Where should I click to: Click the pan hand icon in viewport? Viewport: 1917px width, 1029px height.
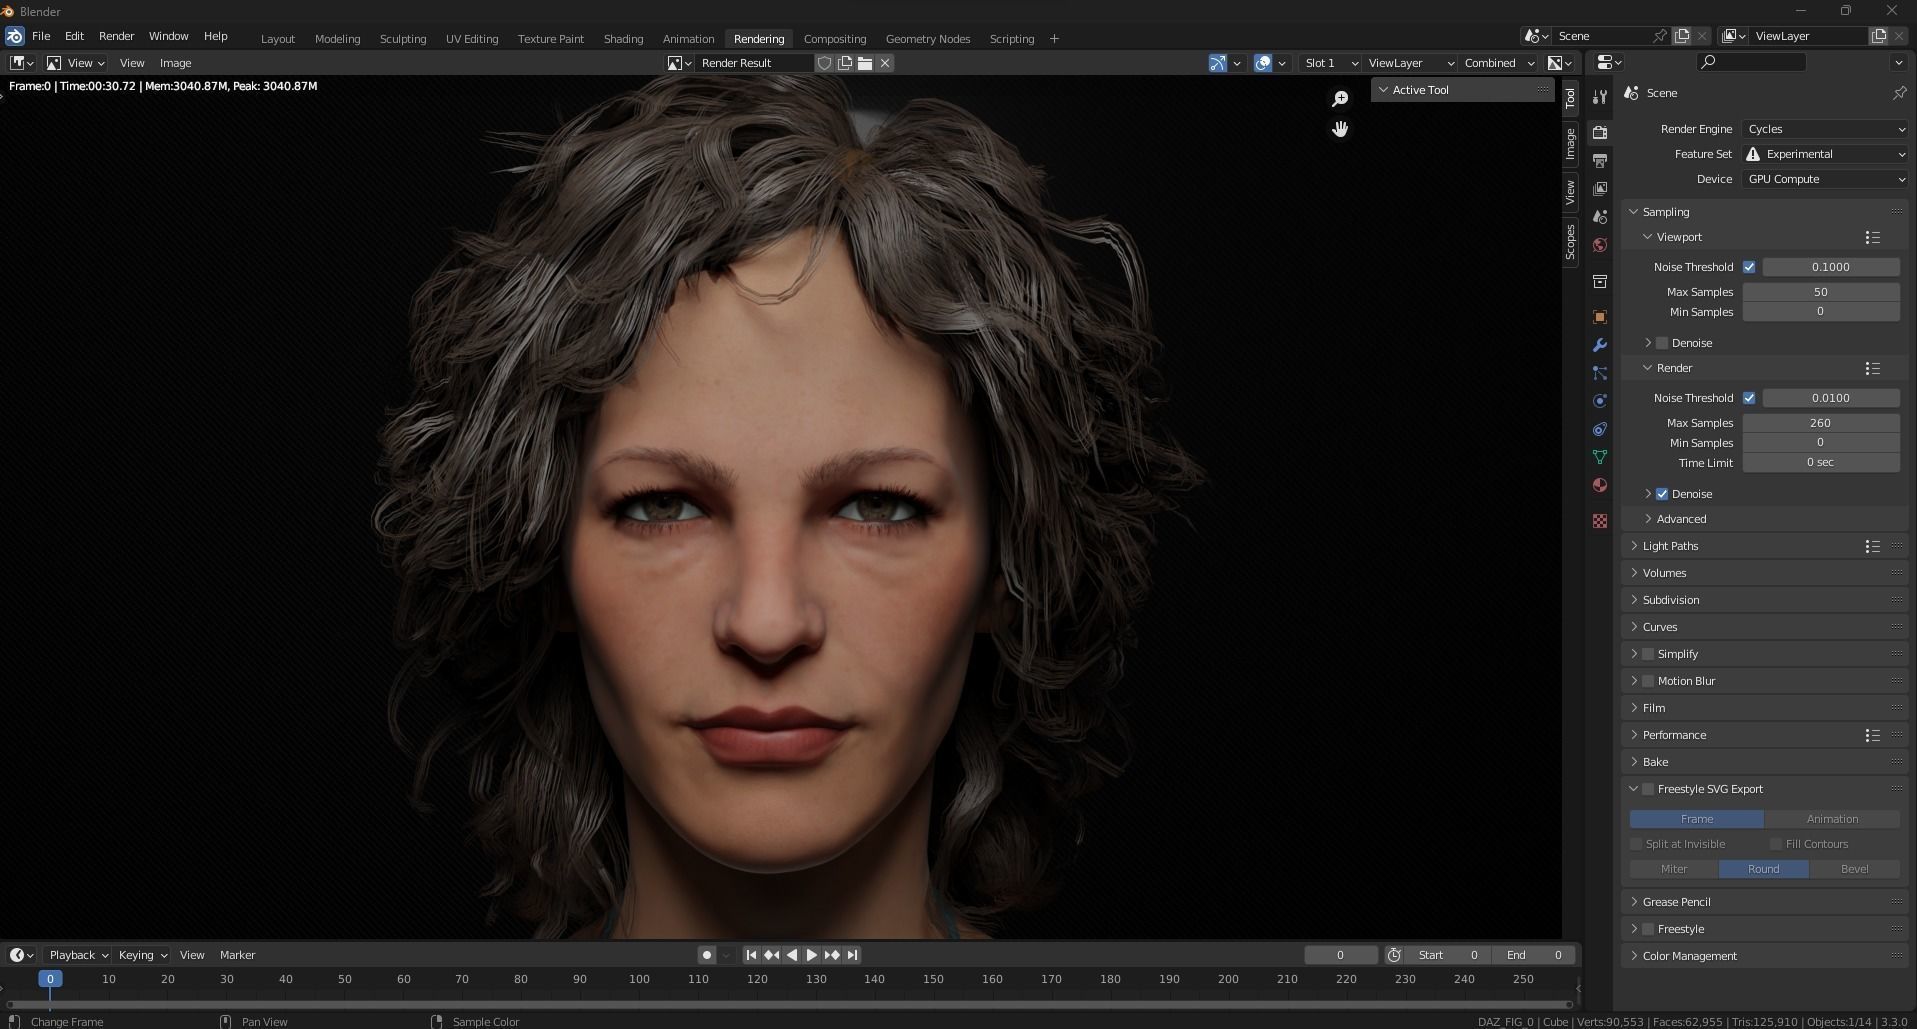tap(1340, 129)
